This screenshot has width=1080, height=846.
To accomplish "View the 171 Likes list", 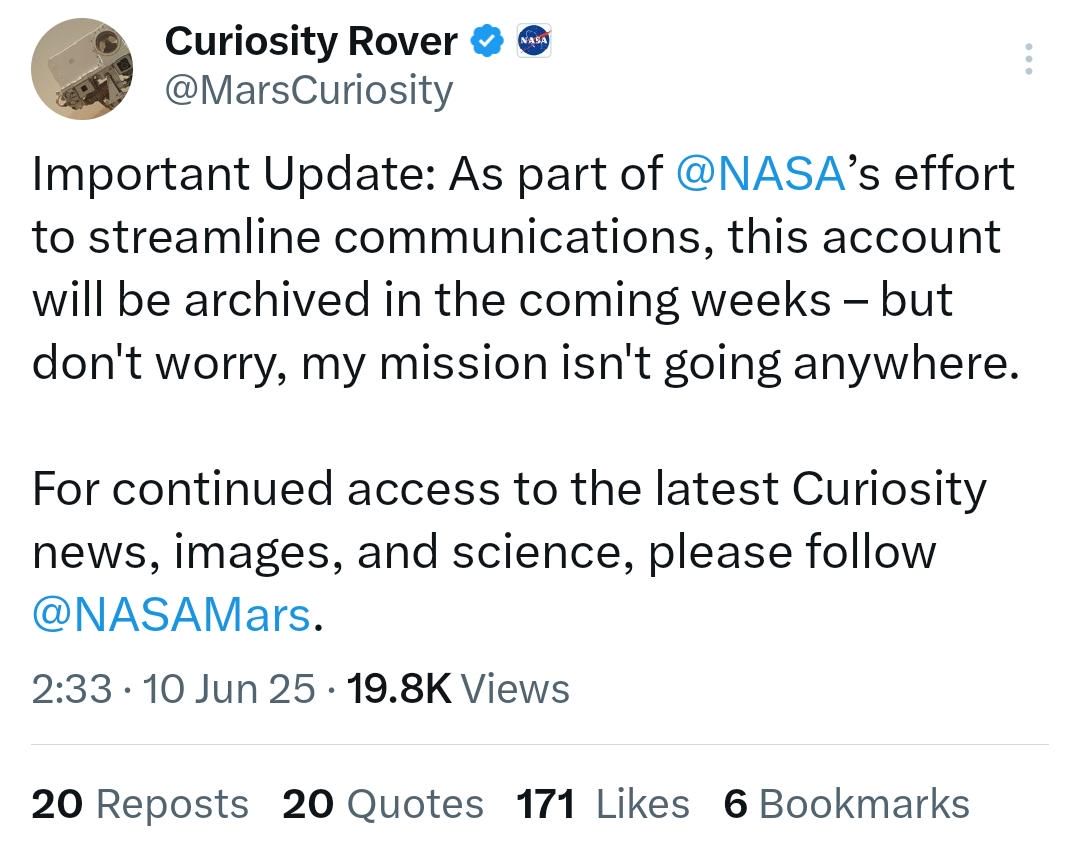I will [x=603, y=803].
